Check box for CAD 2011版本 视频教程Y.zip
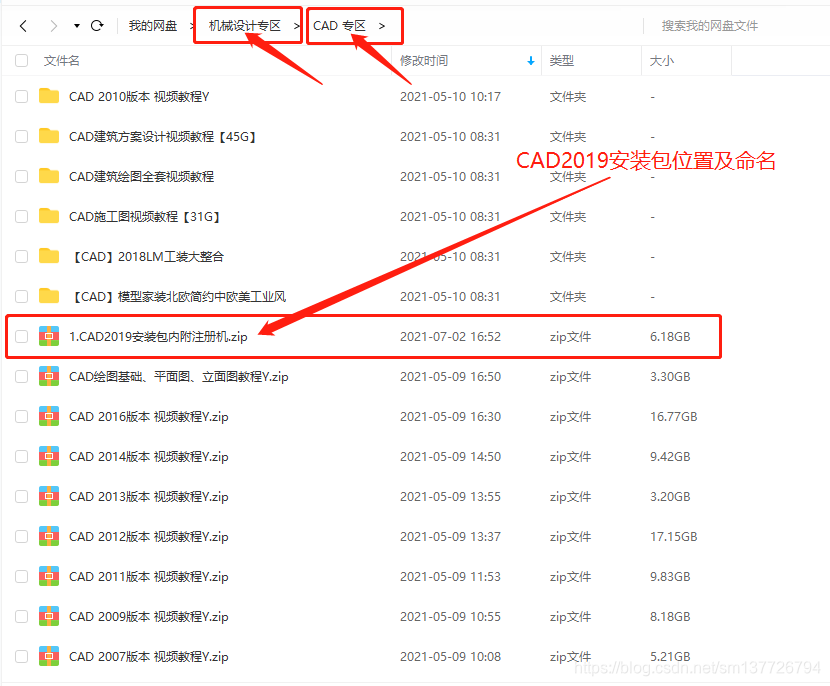The width and height of the screenshot is (830, 686). pos(22,576)
